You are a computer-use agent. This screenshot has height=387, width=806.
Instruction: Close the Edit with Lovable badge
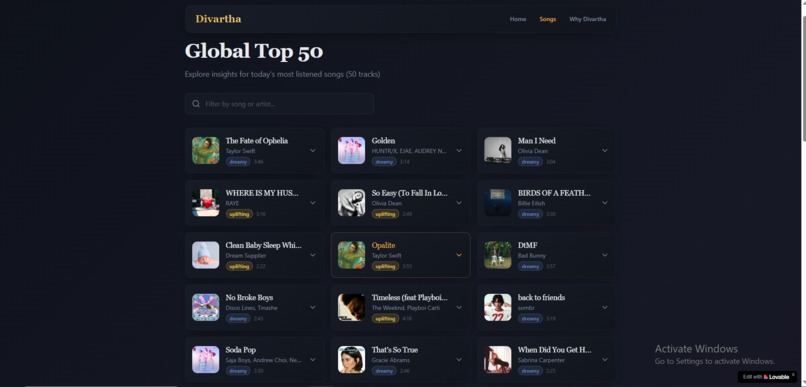click(x=793, y=375)
